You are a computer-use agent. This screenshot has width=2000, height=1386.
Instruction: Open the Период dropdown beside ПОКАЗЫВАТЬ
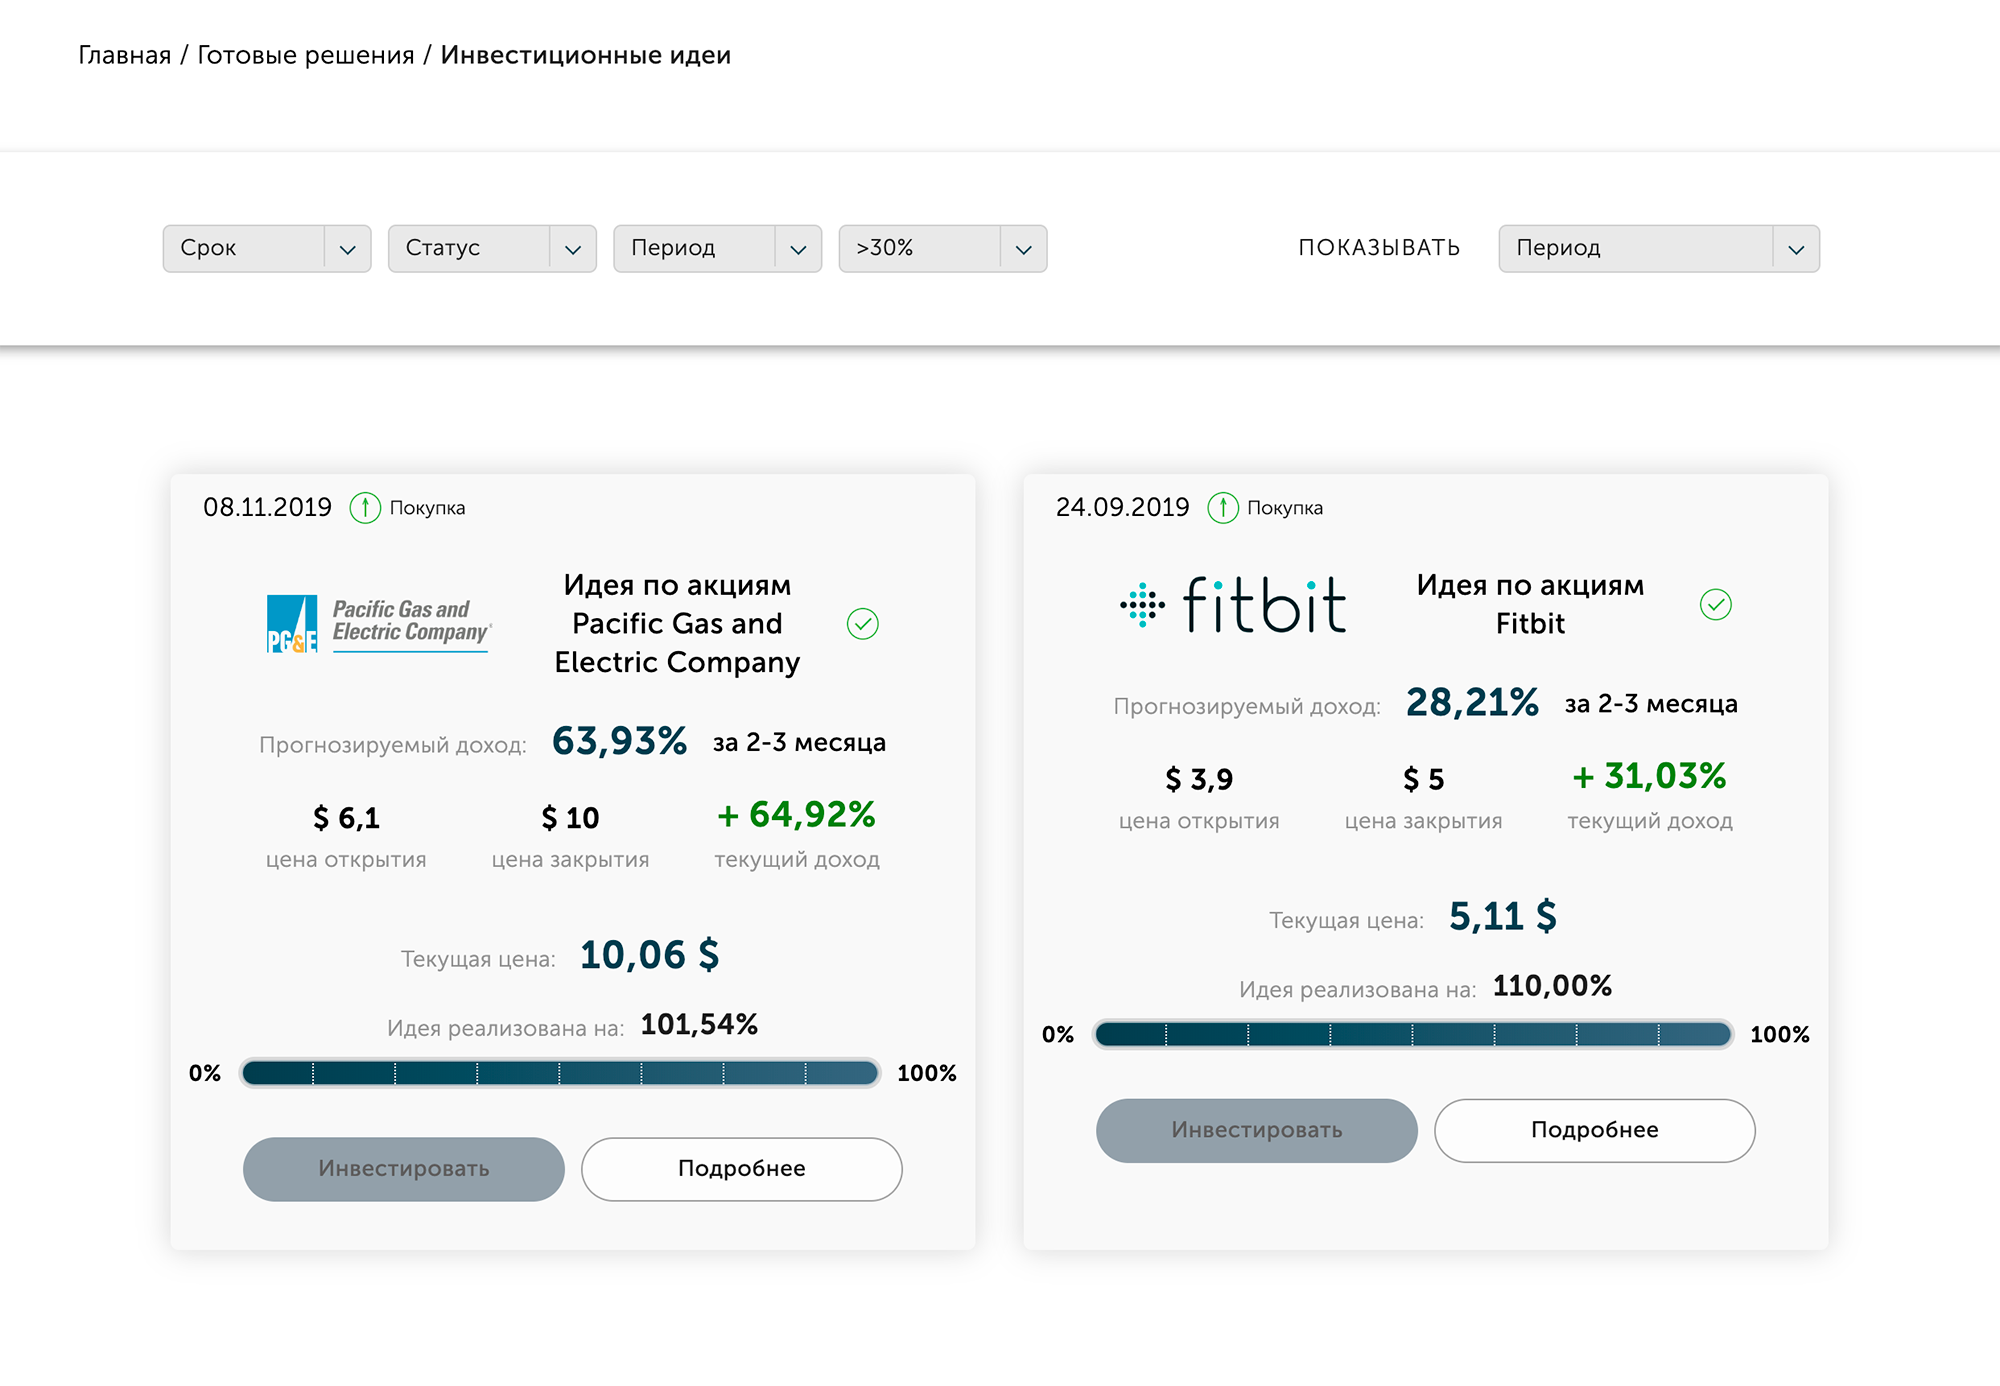1659,248
